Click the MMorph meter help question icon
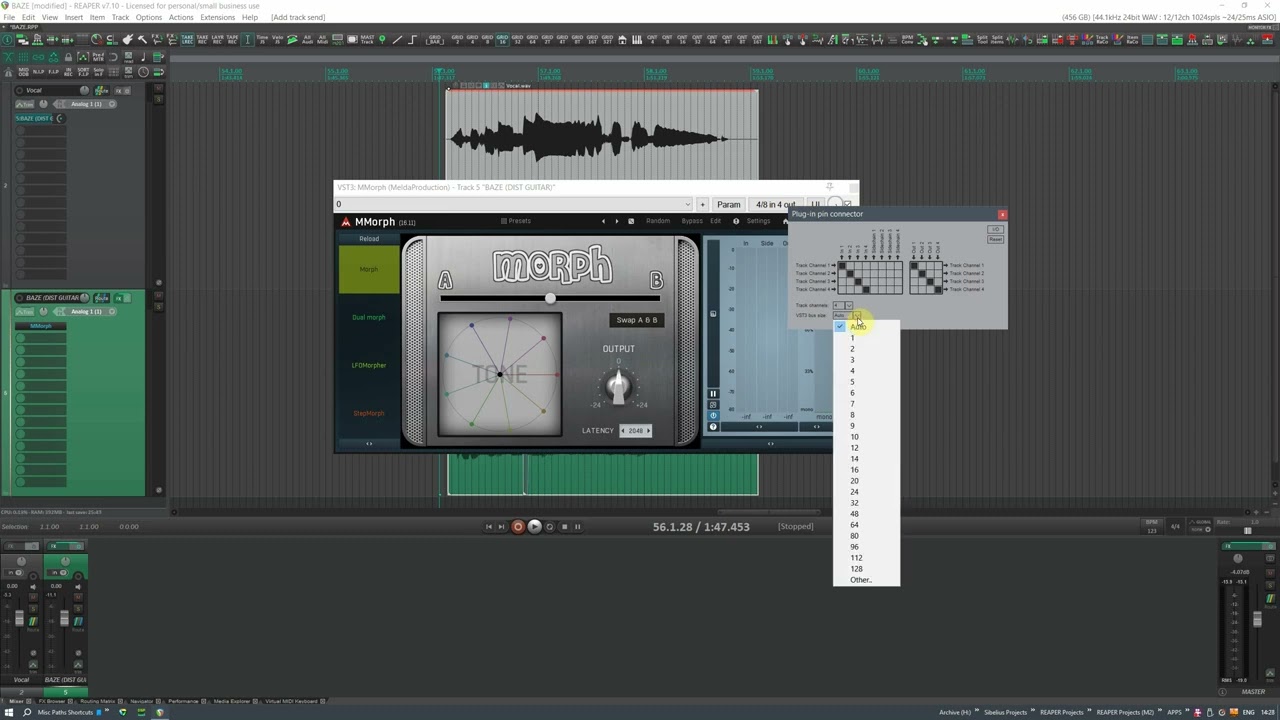This screenshot has width=1280, height=720. (713, 427)
